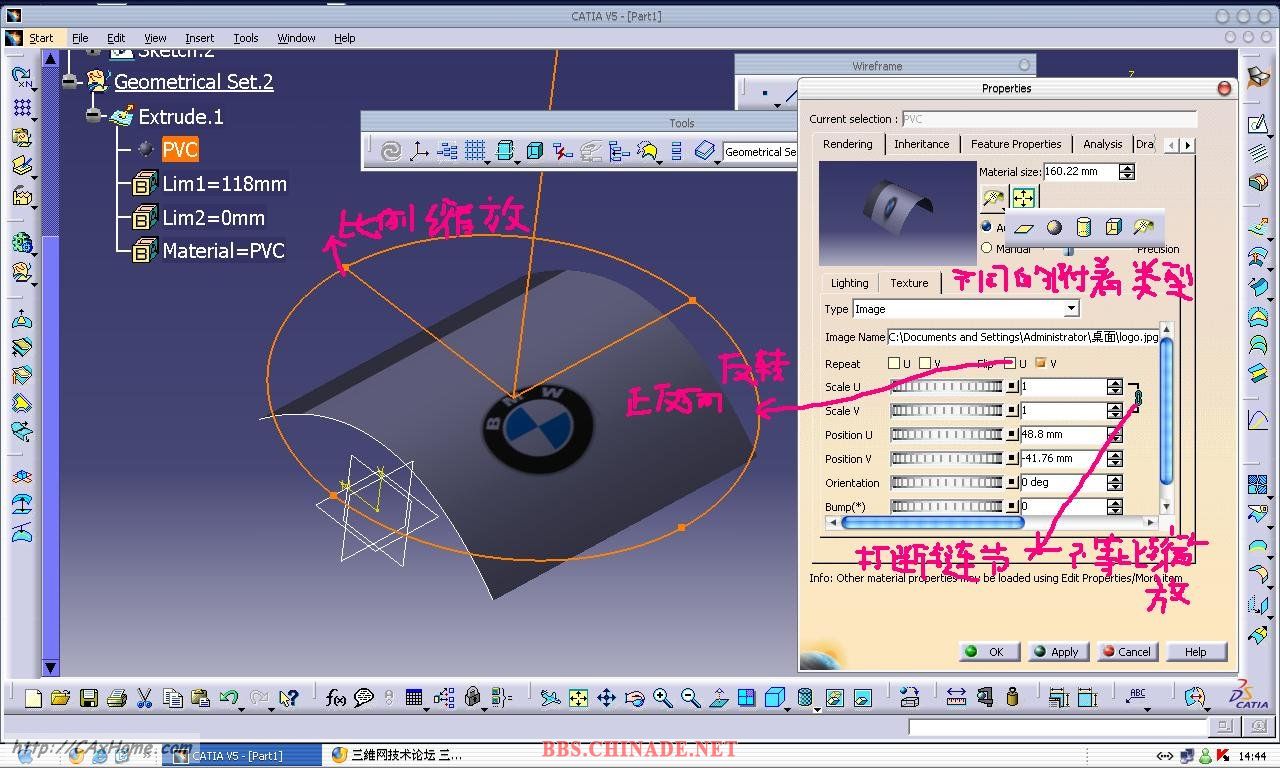Click the planar mapping type icon
This screenshot has height=768, width=1280.
tap(1024, 228)
